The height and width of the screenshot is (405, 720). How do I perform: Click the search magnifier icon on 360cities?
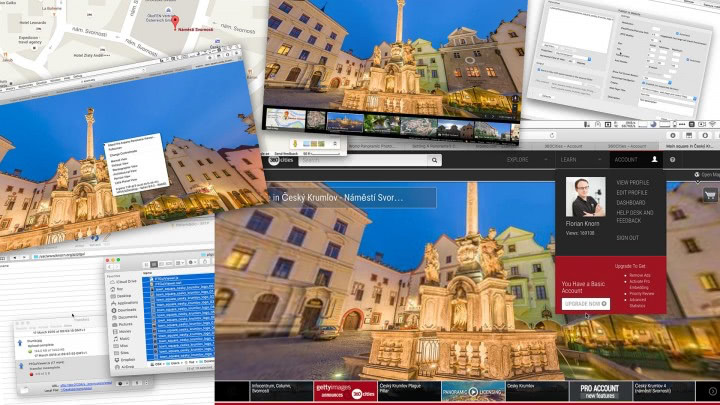pyautogui.click(x=435, y=160)
